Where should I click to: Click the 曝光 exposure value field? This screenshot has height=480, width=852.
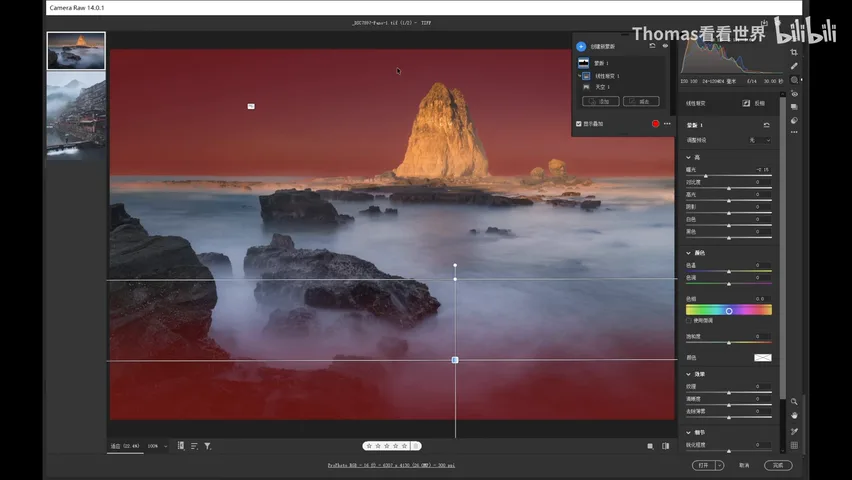tap(763, 170)
